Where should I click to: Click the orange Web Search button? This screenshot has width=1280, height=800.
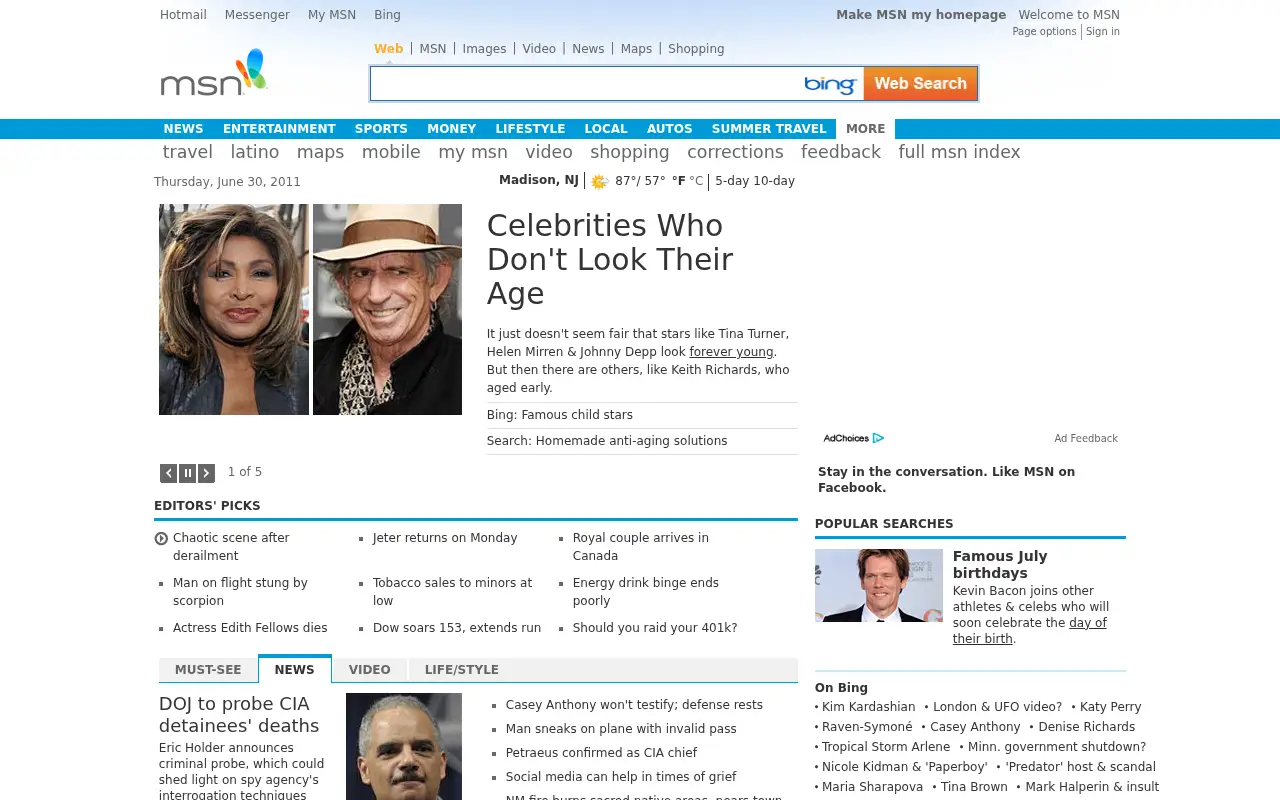[920, 84]
